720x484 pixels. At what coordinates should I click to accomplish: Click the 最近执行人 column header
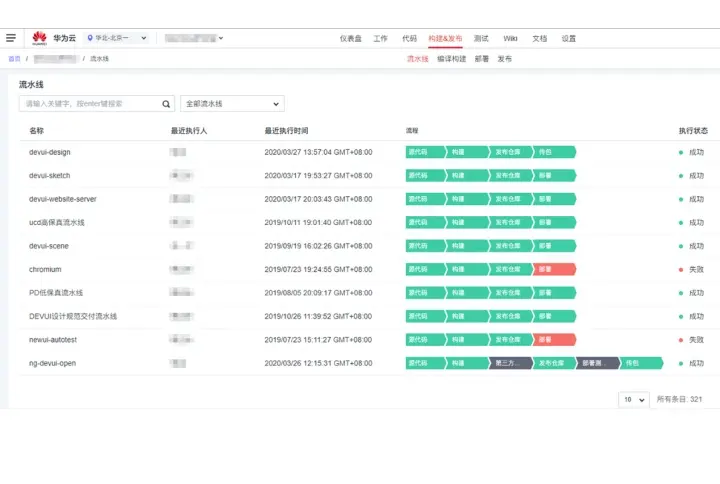click(189, 131)
